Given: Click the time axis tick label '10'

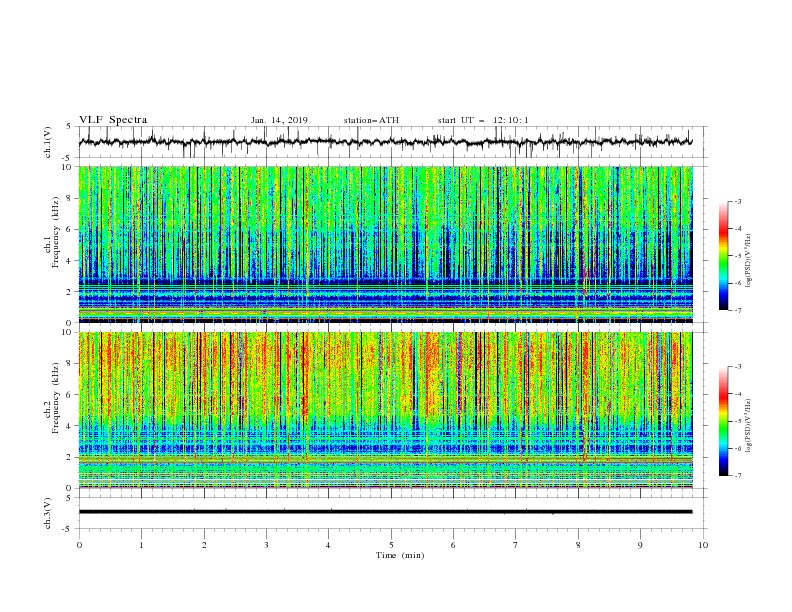Looking at the screenshot, I should tap(703, 545).
